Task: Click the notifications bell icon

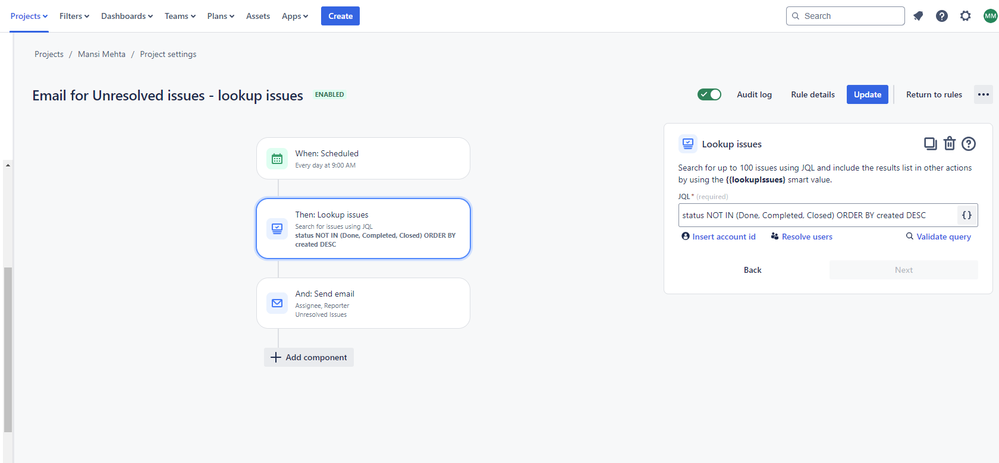Action: click(x=918, y=16)
